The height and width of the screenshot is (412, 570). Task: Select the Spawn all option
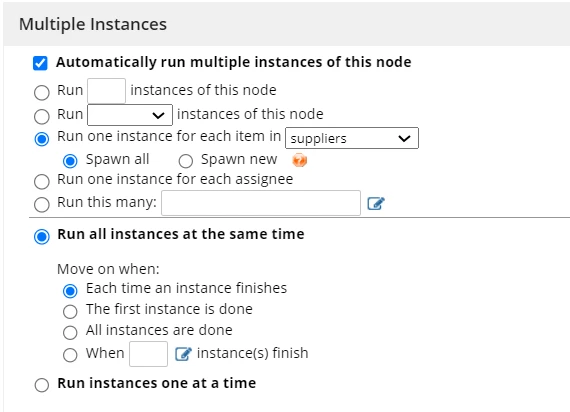[x=70, y=161]
